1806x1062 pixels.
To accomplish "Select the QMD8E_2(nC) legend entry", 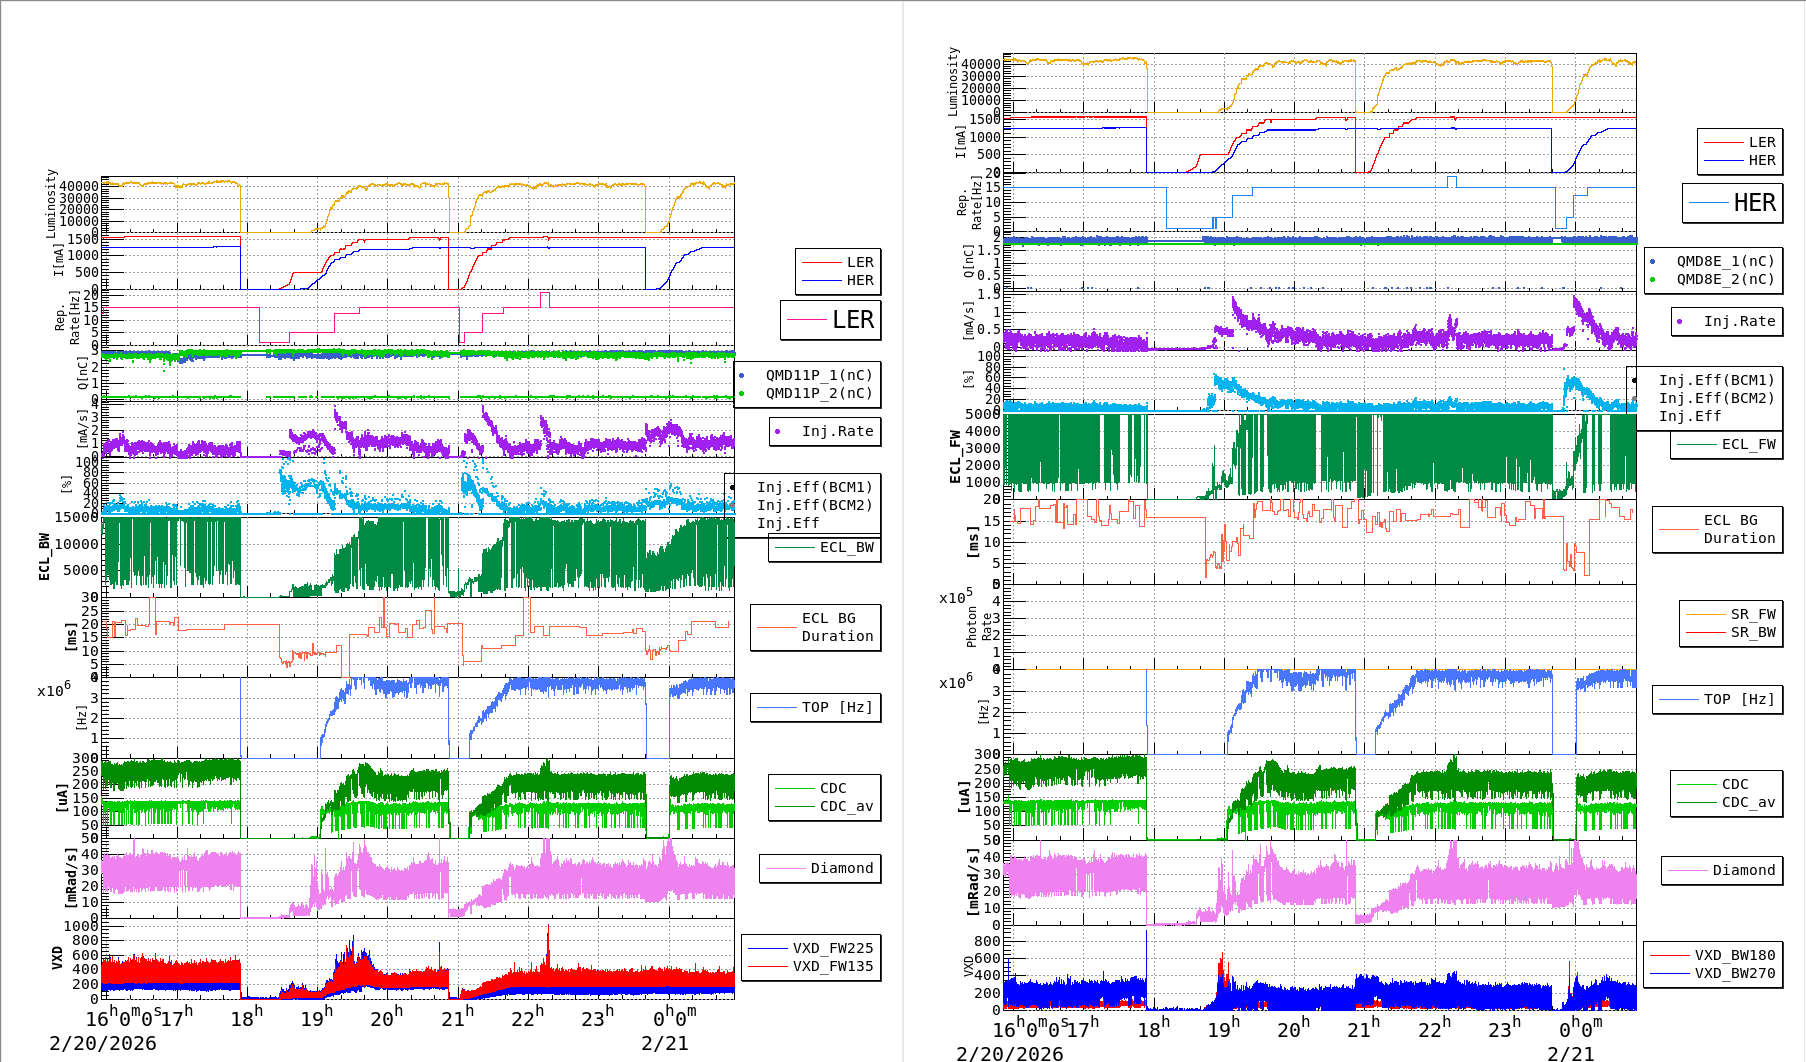I will tap(1725, 279).
